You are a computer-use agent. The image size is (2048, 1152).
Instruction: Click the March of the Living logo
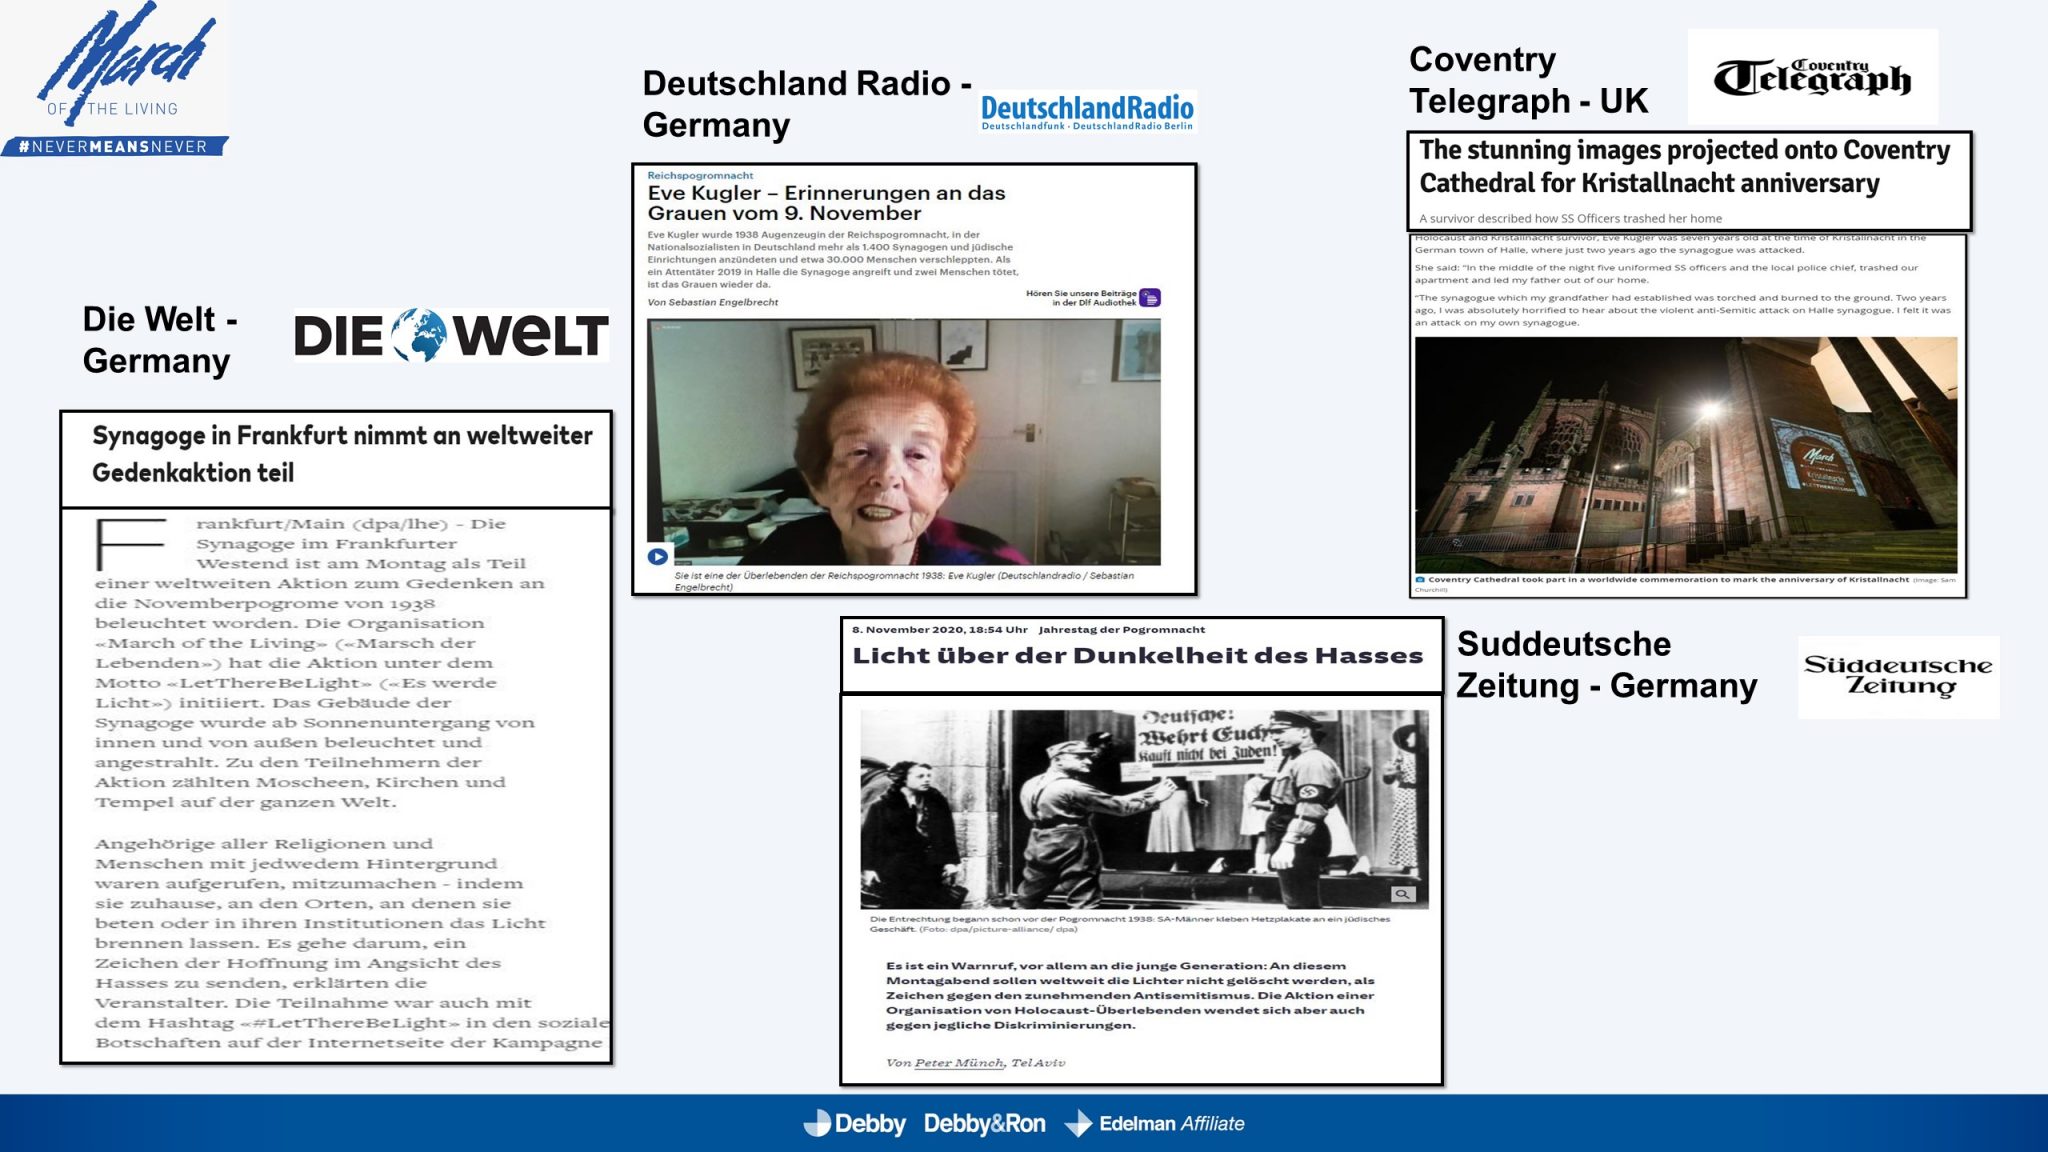[125, 65]
